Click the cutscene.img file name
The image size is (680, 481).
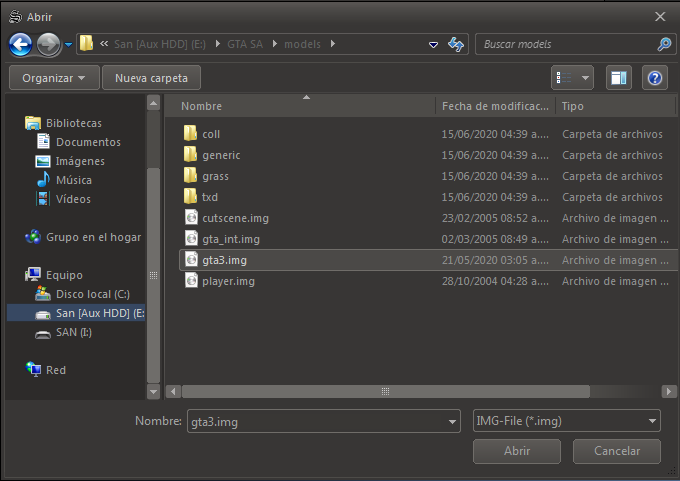(235, 218)
